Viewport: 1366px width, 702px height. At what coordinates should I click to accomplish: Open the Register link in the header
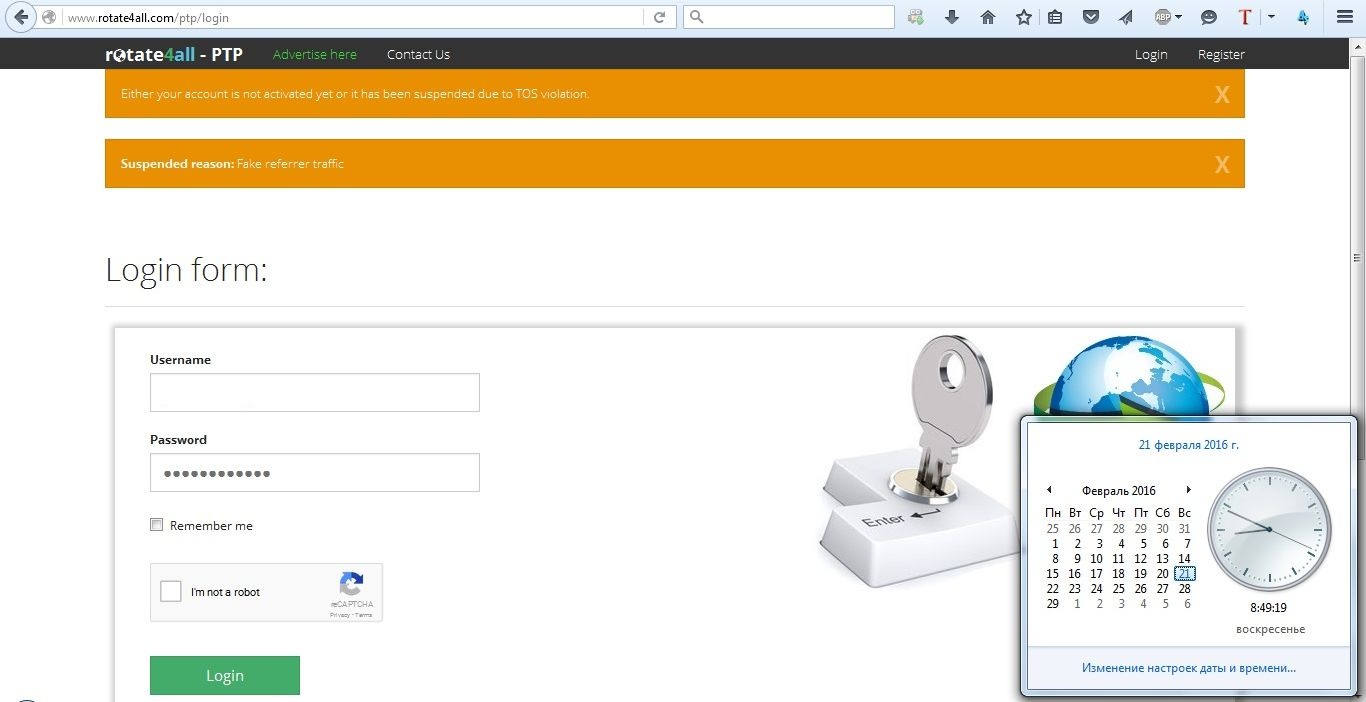click(x=1221, y=54)
